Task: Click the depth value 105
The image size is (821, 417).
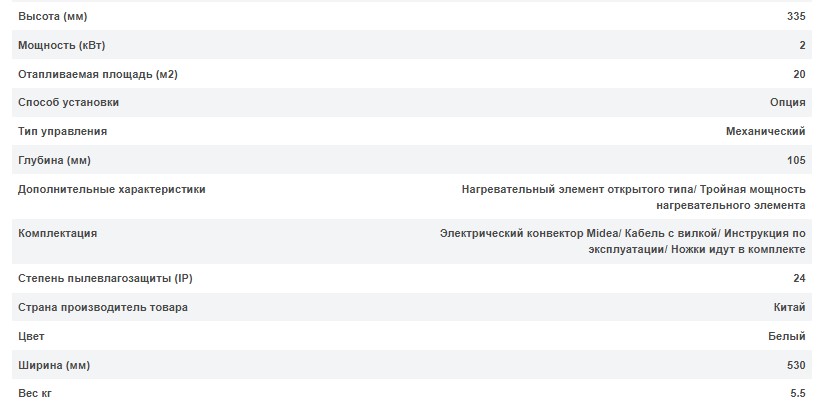Action: [796, 160]
